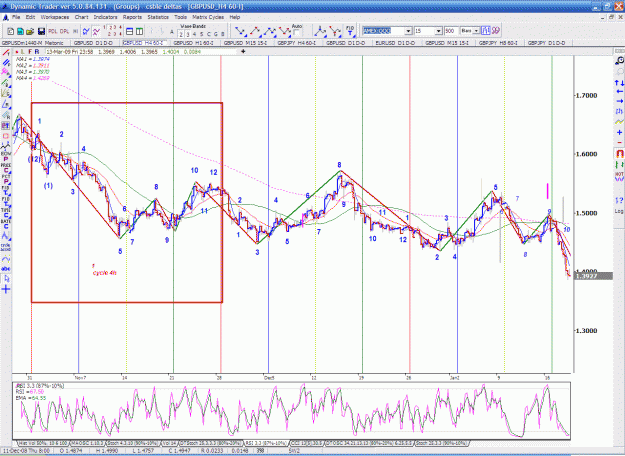
Task: Expand the period value 15 dropdown
Action: (438, 31)
